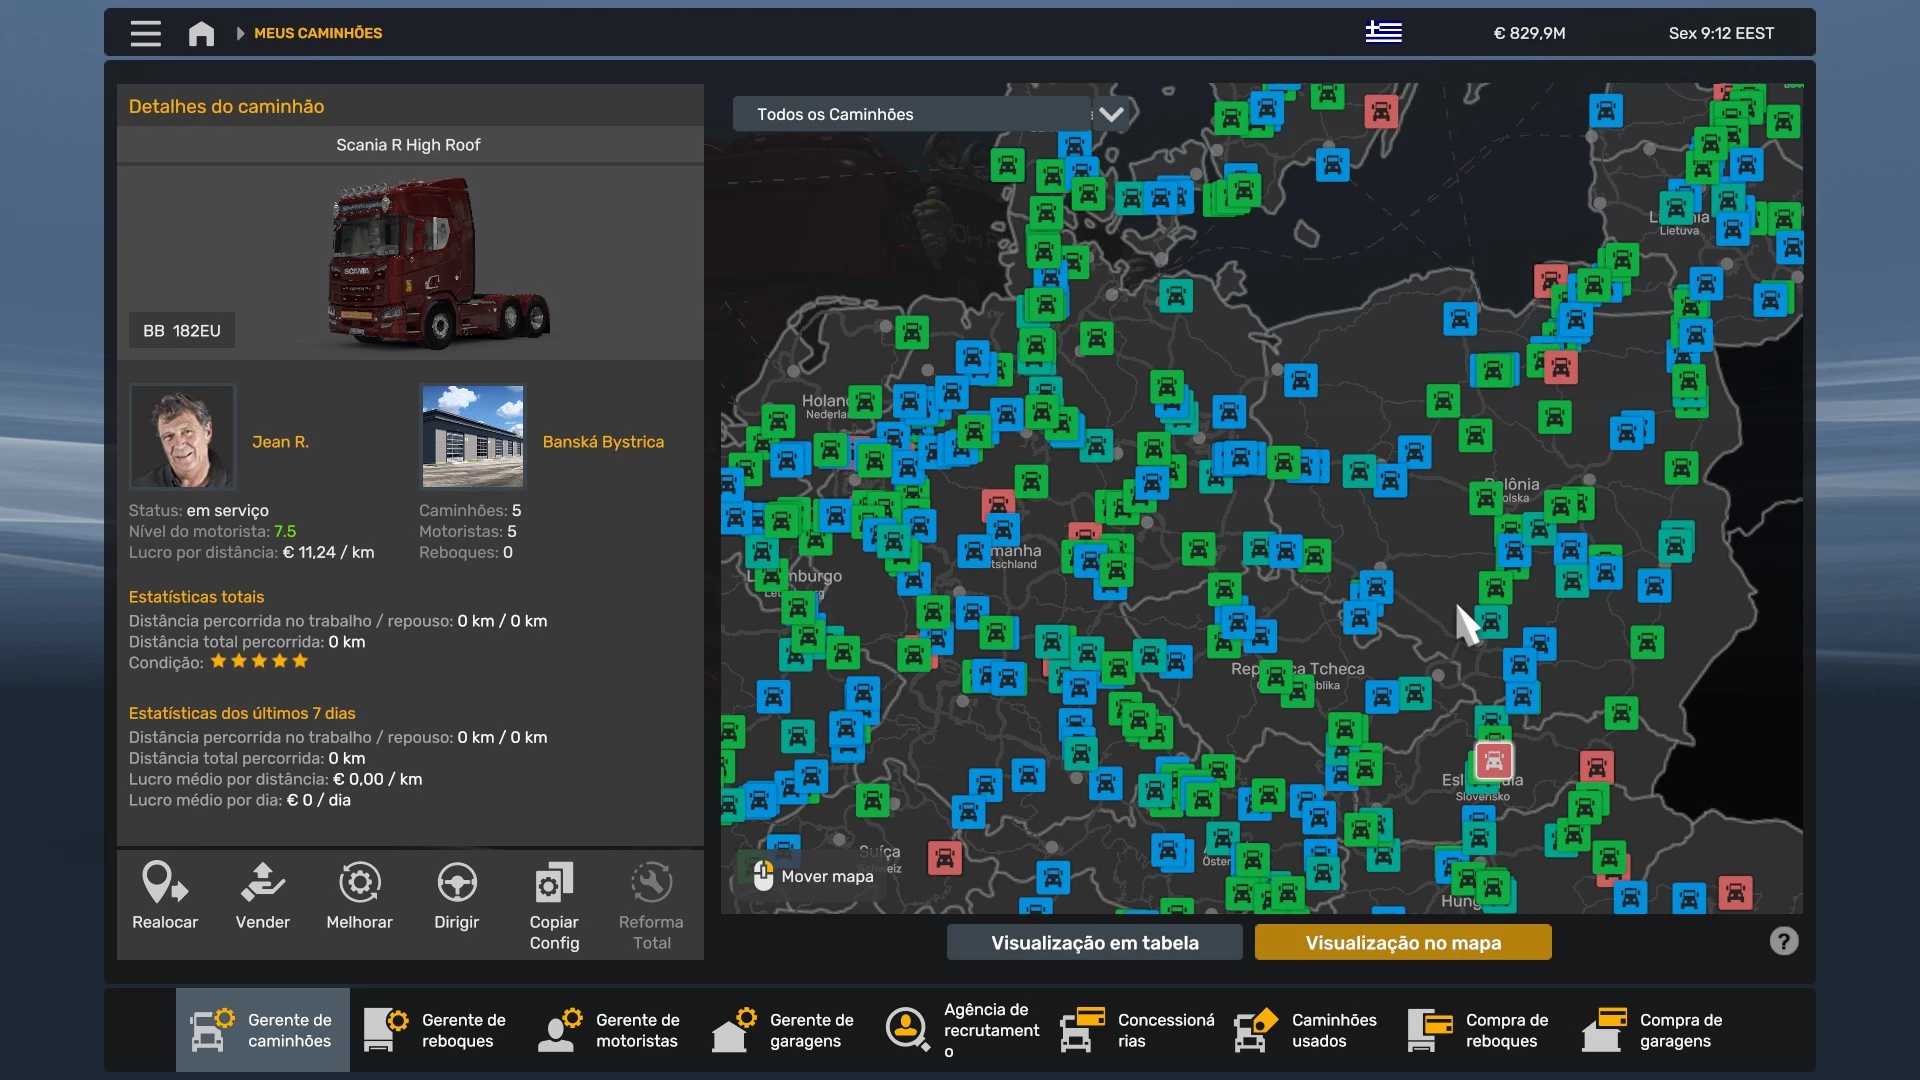1920x1080 pixels.
Task: Open the Melhorar upgrade icon
Action: pos(359,883)
